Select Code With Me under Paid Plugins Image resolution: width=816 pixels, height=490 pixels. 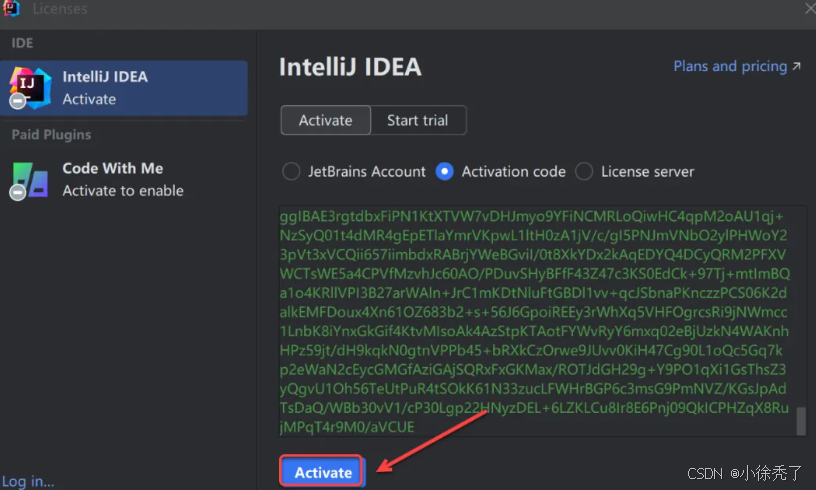click(124, 180)
